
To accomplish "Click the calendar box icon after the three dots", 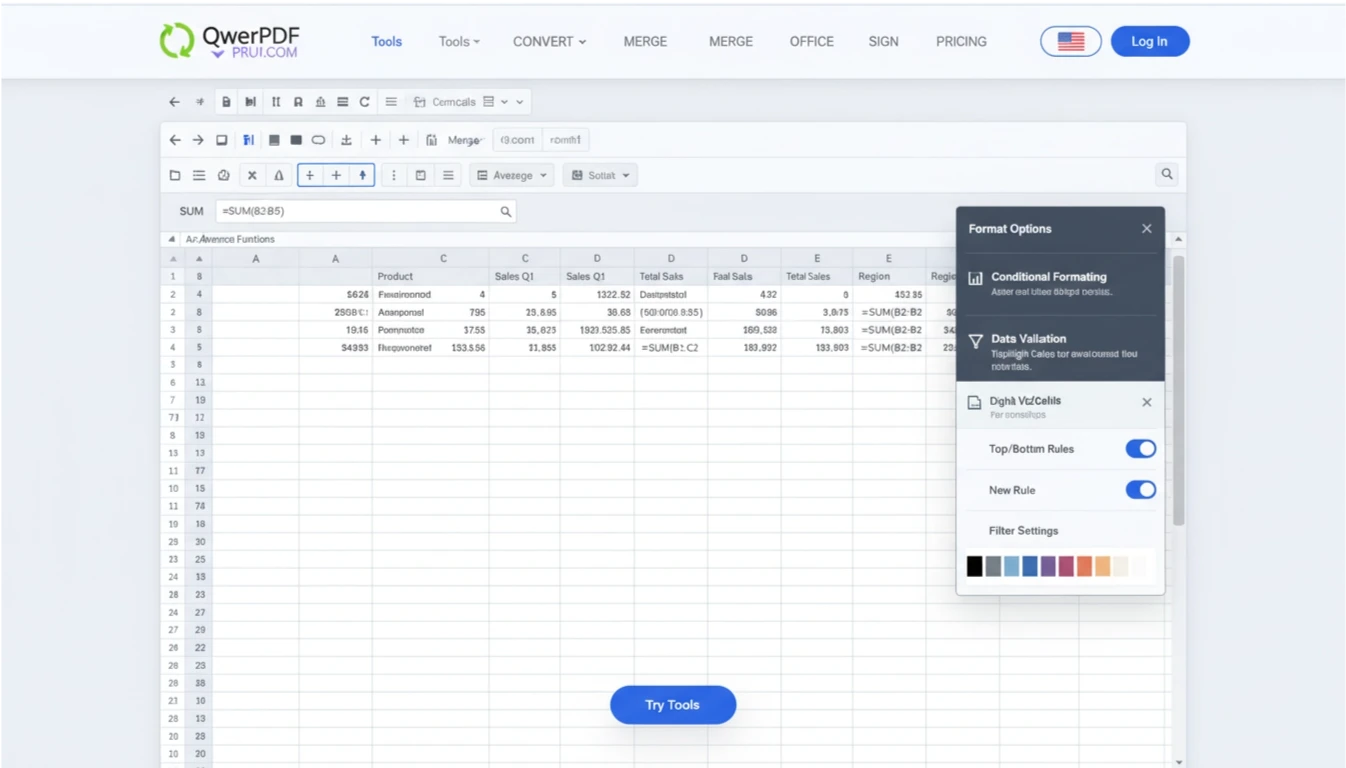I will tap(421, 175).
